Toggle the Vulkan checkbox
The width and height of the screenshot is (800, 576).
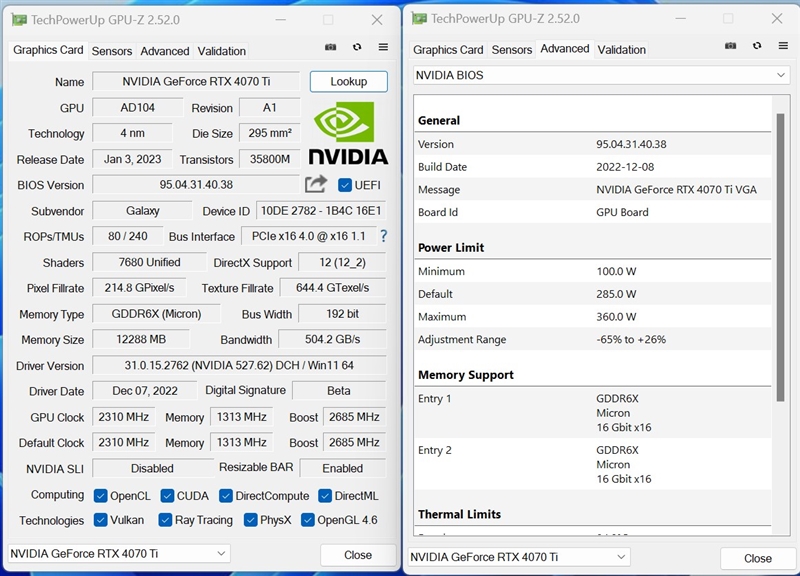pyautogui.click(x=101, y=520)
